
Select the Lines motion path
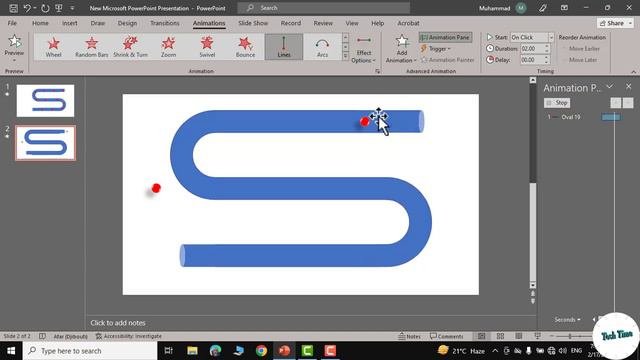284,47
